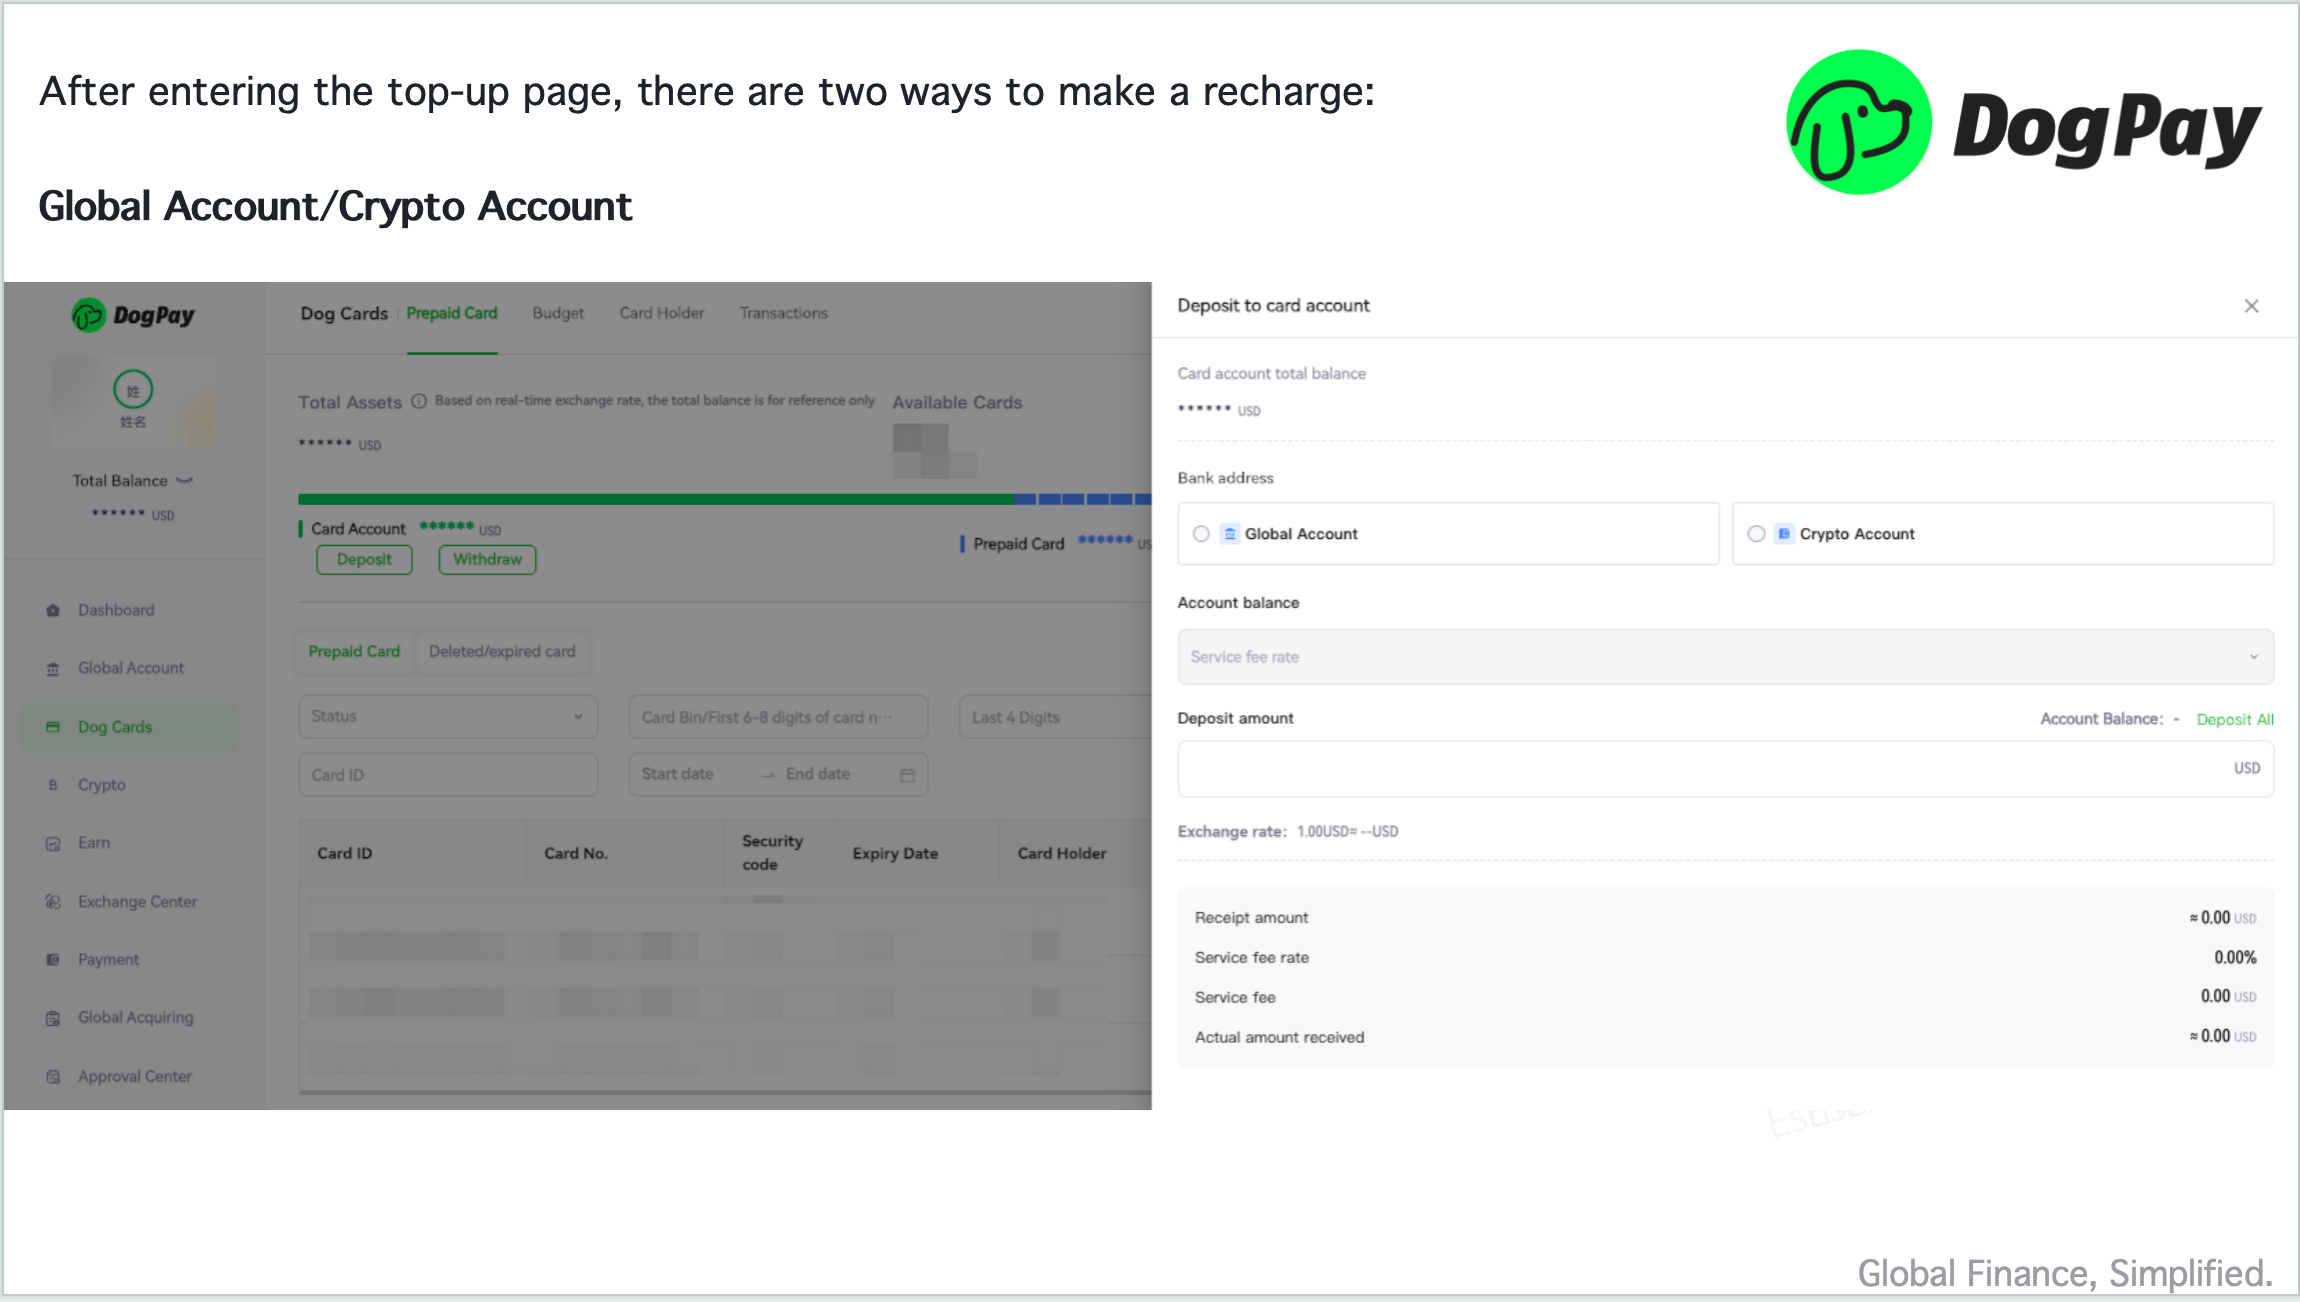
Task: Open Global Account from the sidebar menu
Action: pyautogui.click(x=131, y=668)
